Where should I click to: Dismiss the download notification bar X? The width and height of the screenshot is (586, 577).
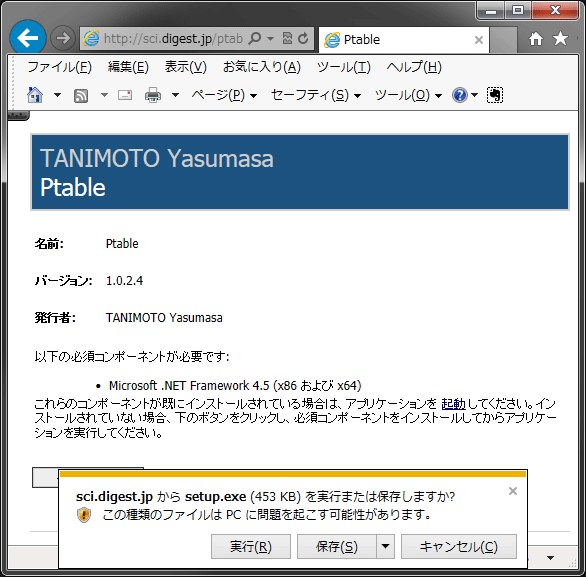tap(513, 491)
